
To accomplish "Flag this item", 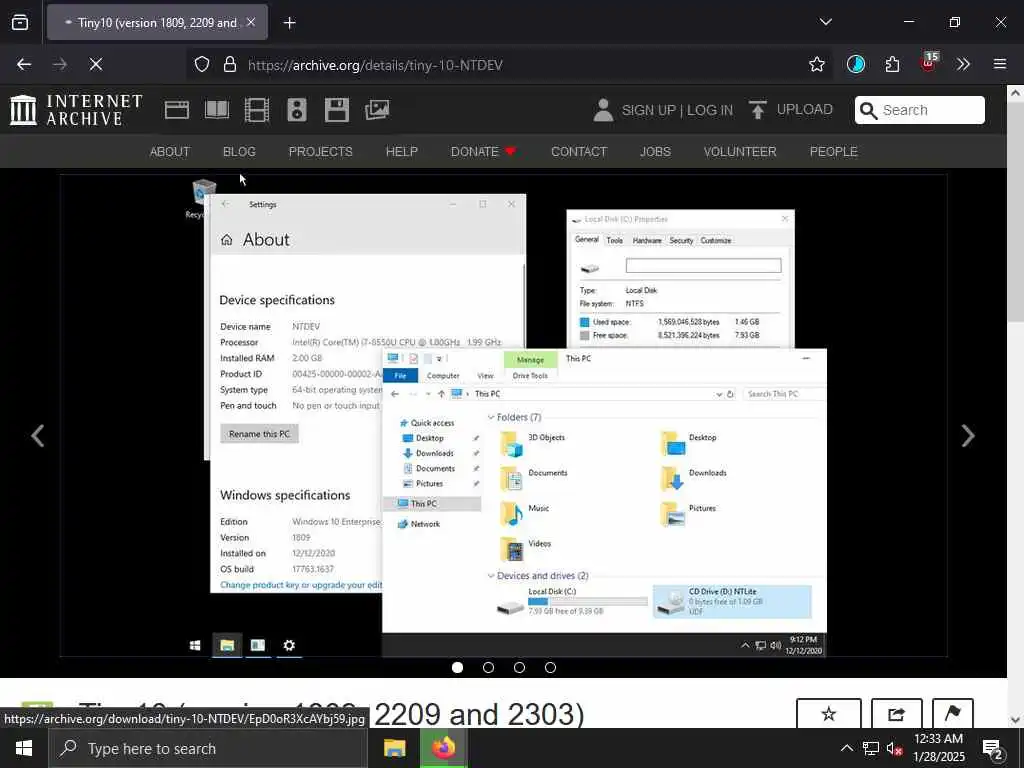I will coord(952,713).
